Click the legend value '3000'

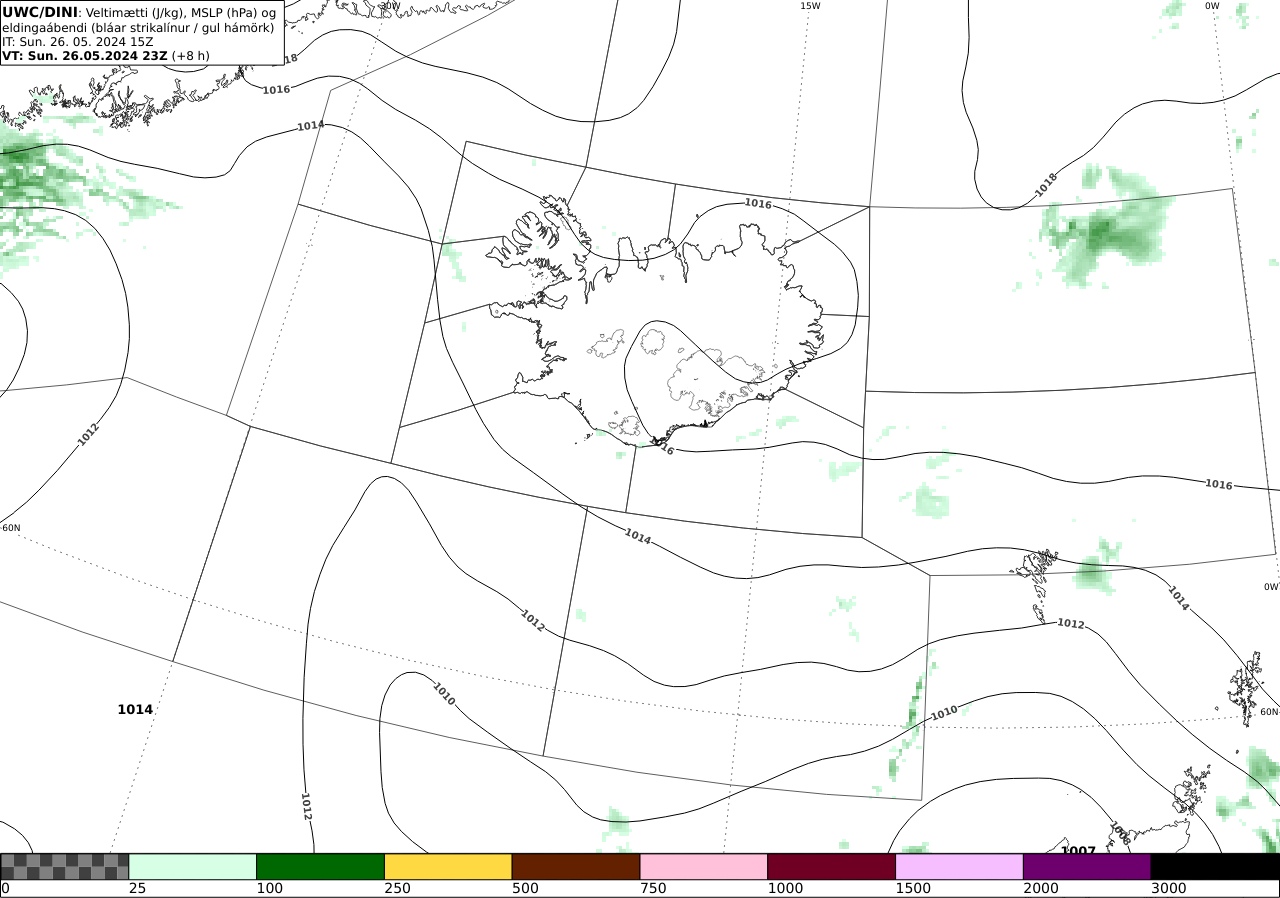pos(1169,888)
